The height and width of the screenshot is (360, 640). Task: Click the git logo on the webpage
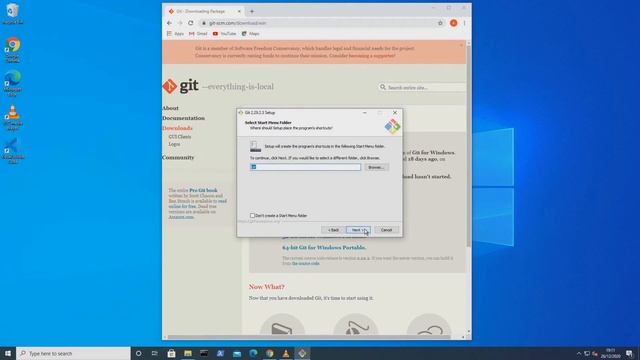180,86
